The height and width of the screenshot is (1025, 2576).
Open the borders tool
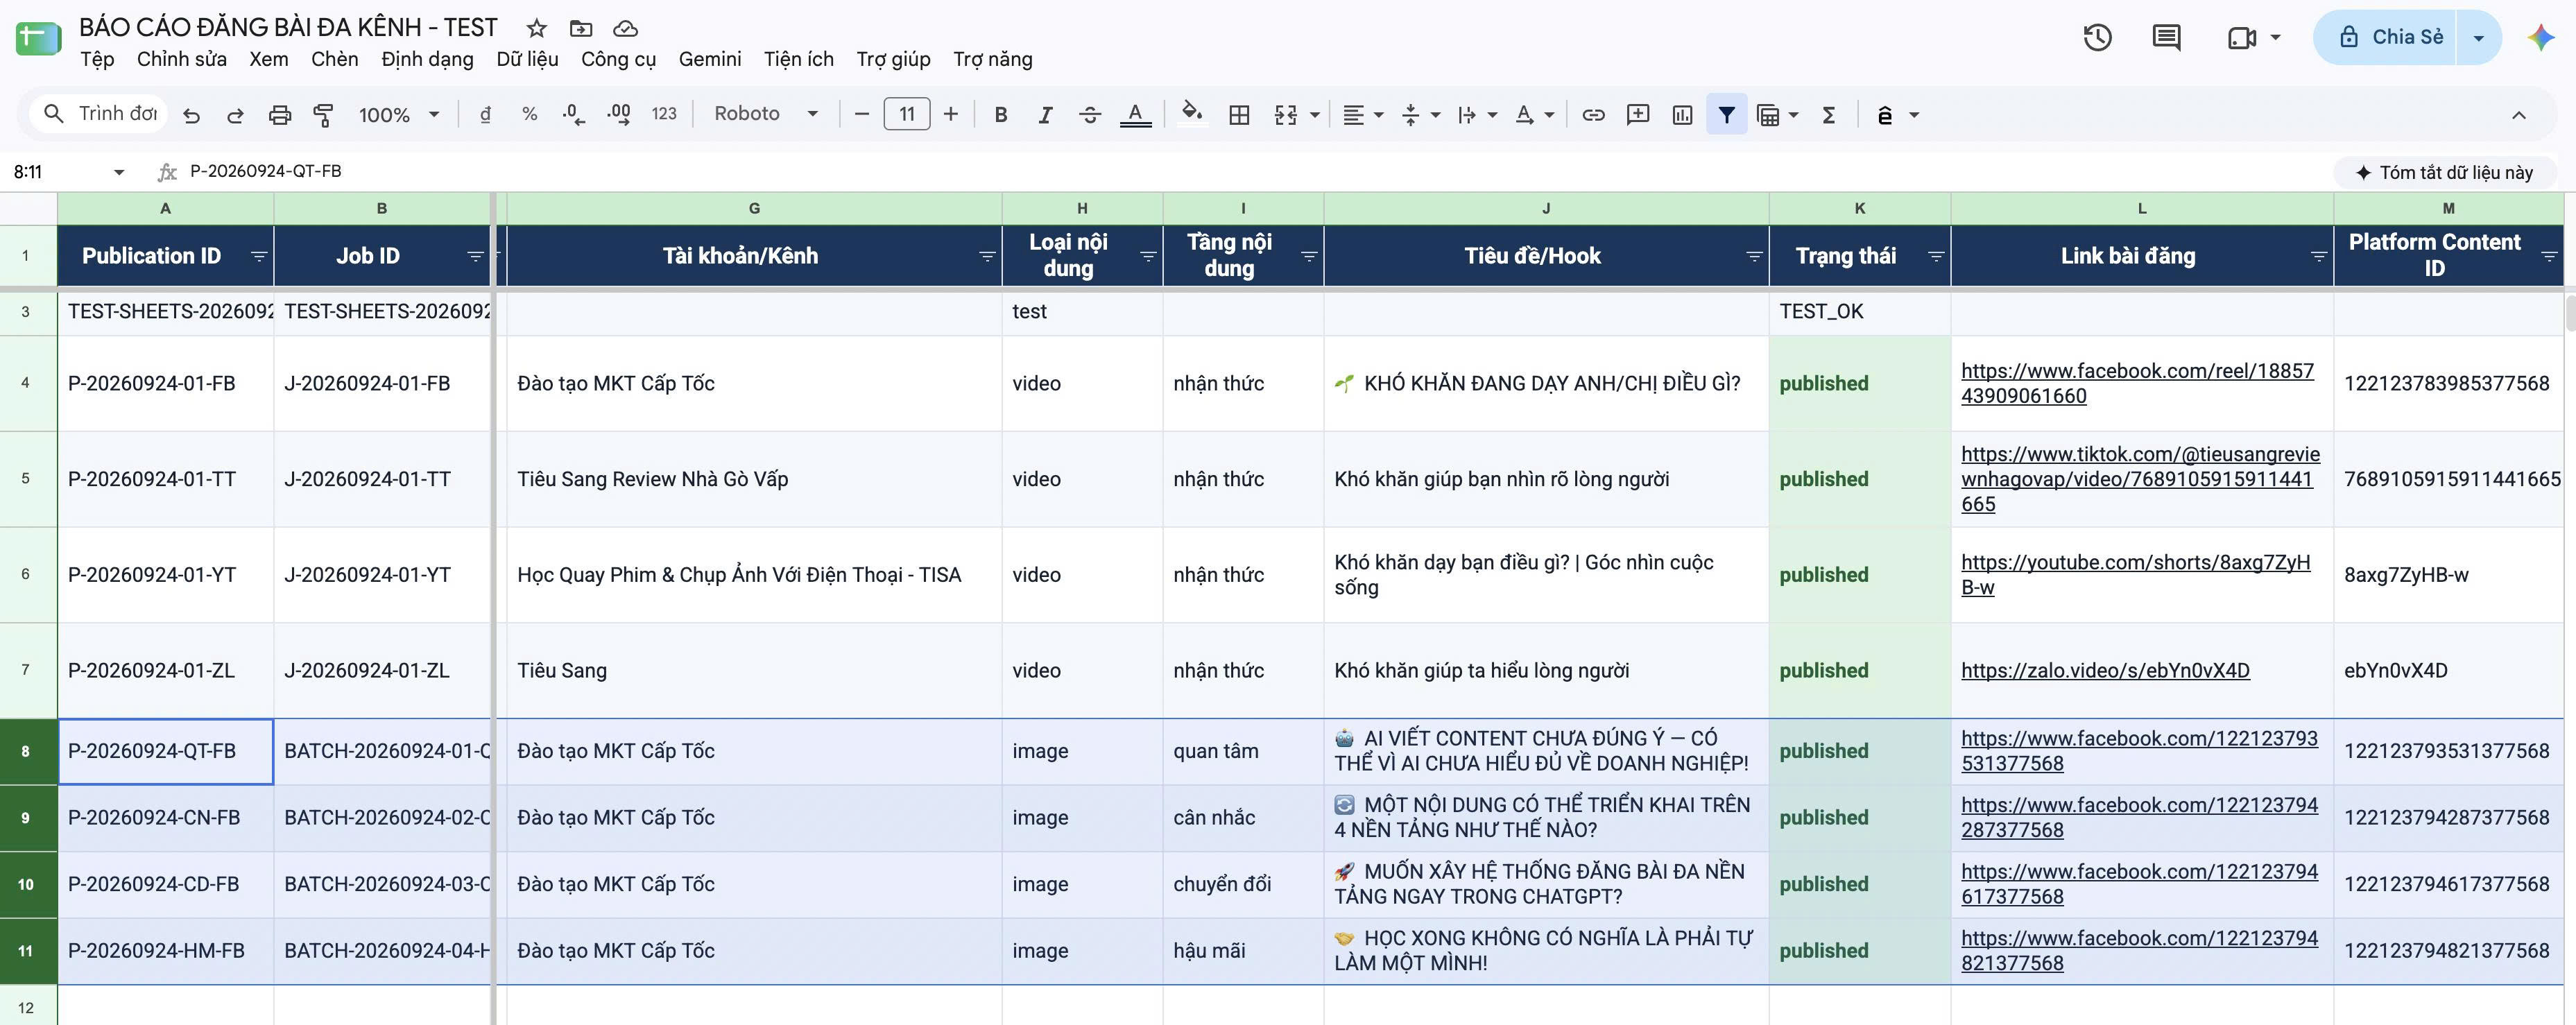click(1239, 115)
